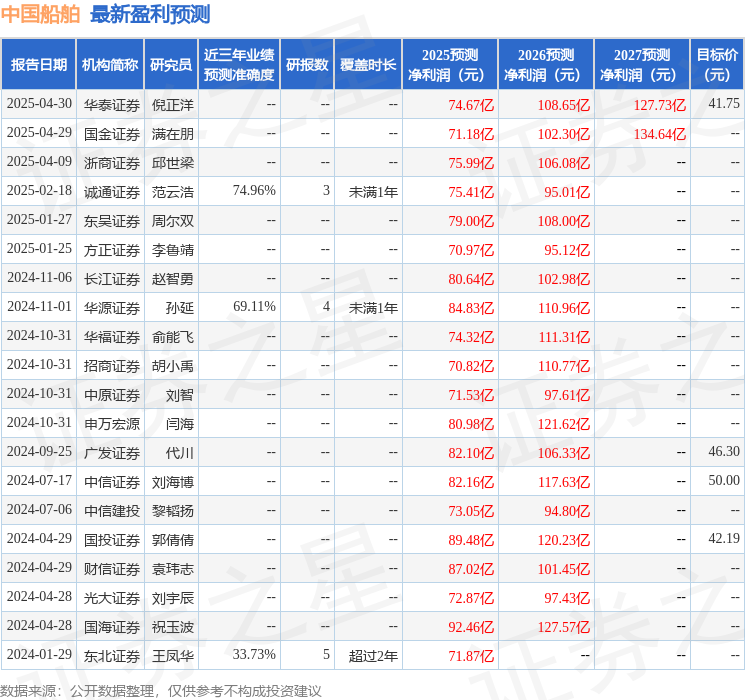Click 中信建投 institution cell
This screenshot has height=700, width=745.
pyautogui.click(x=112, y=511)
